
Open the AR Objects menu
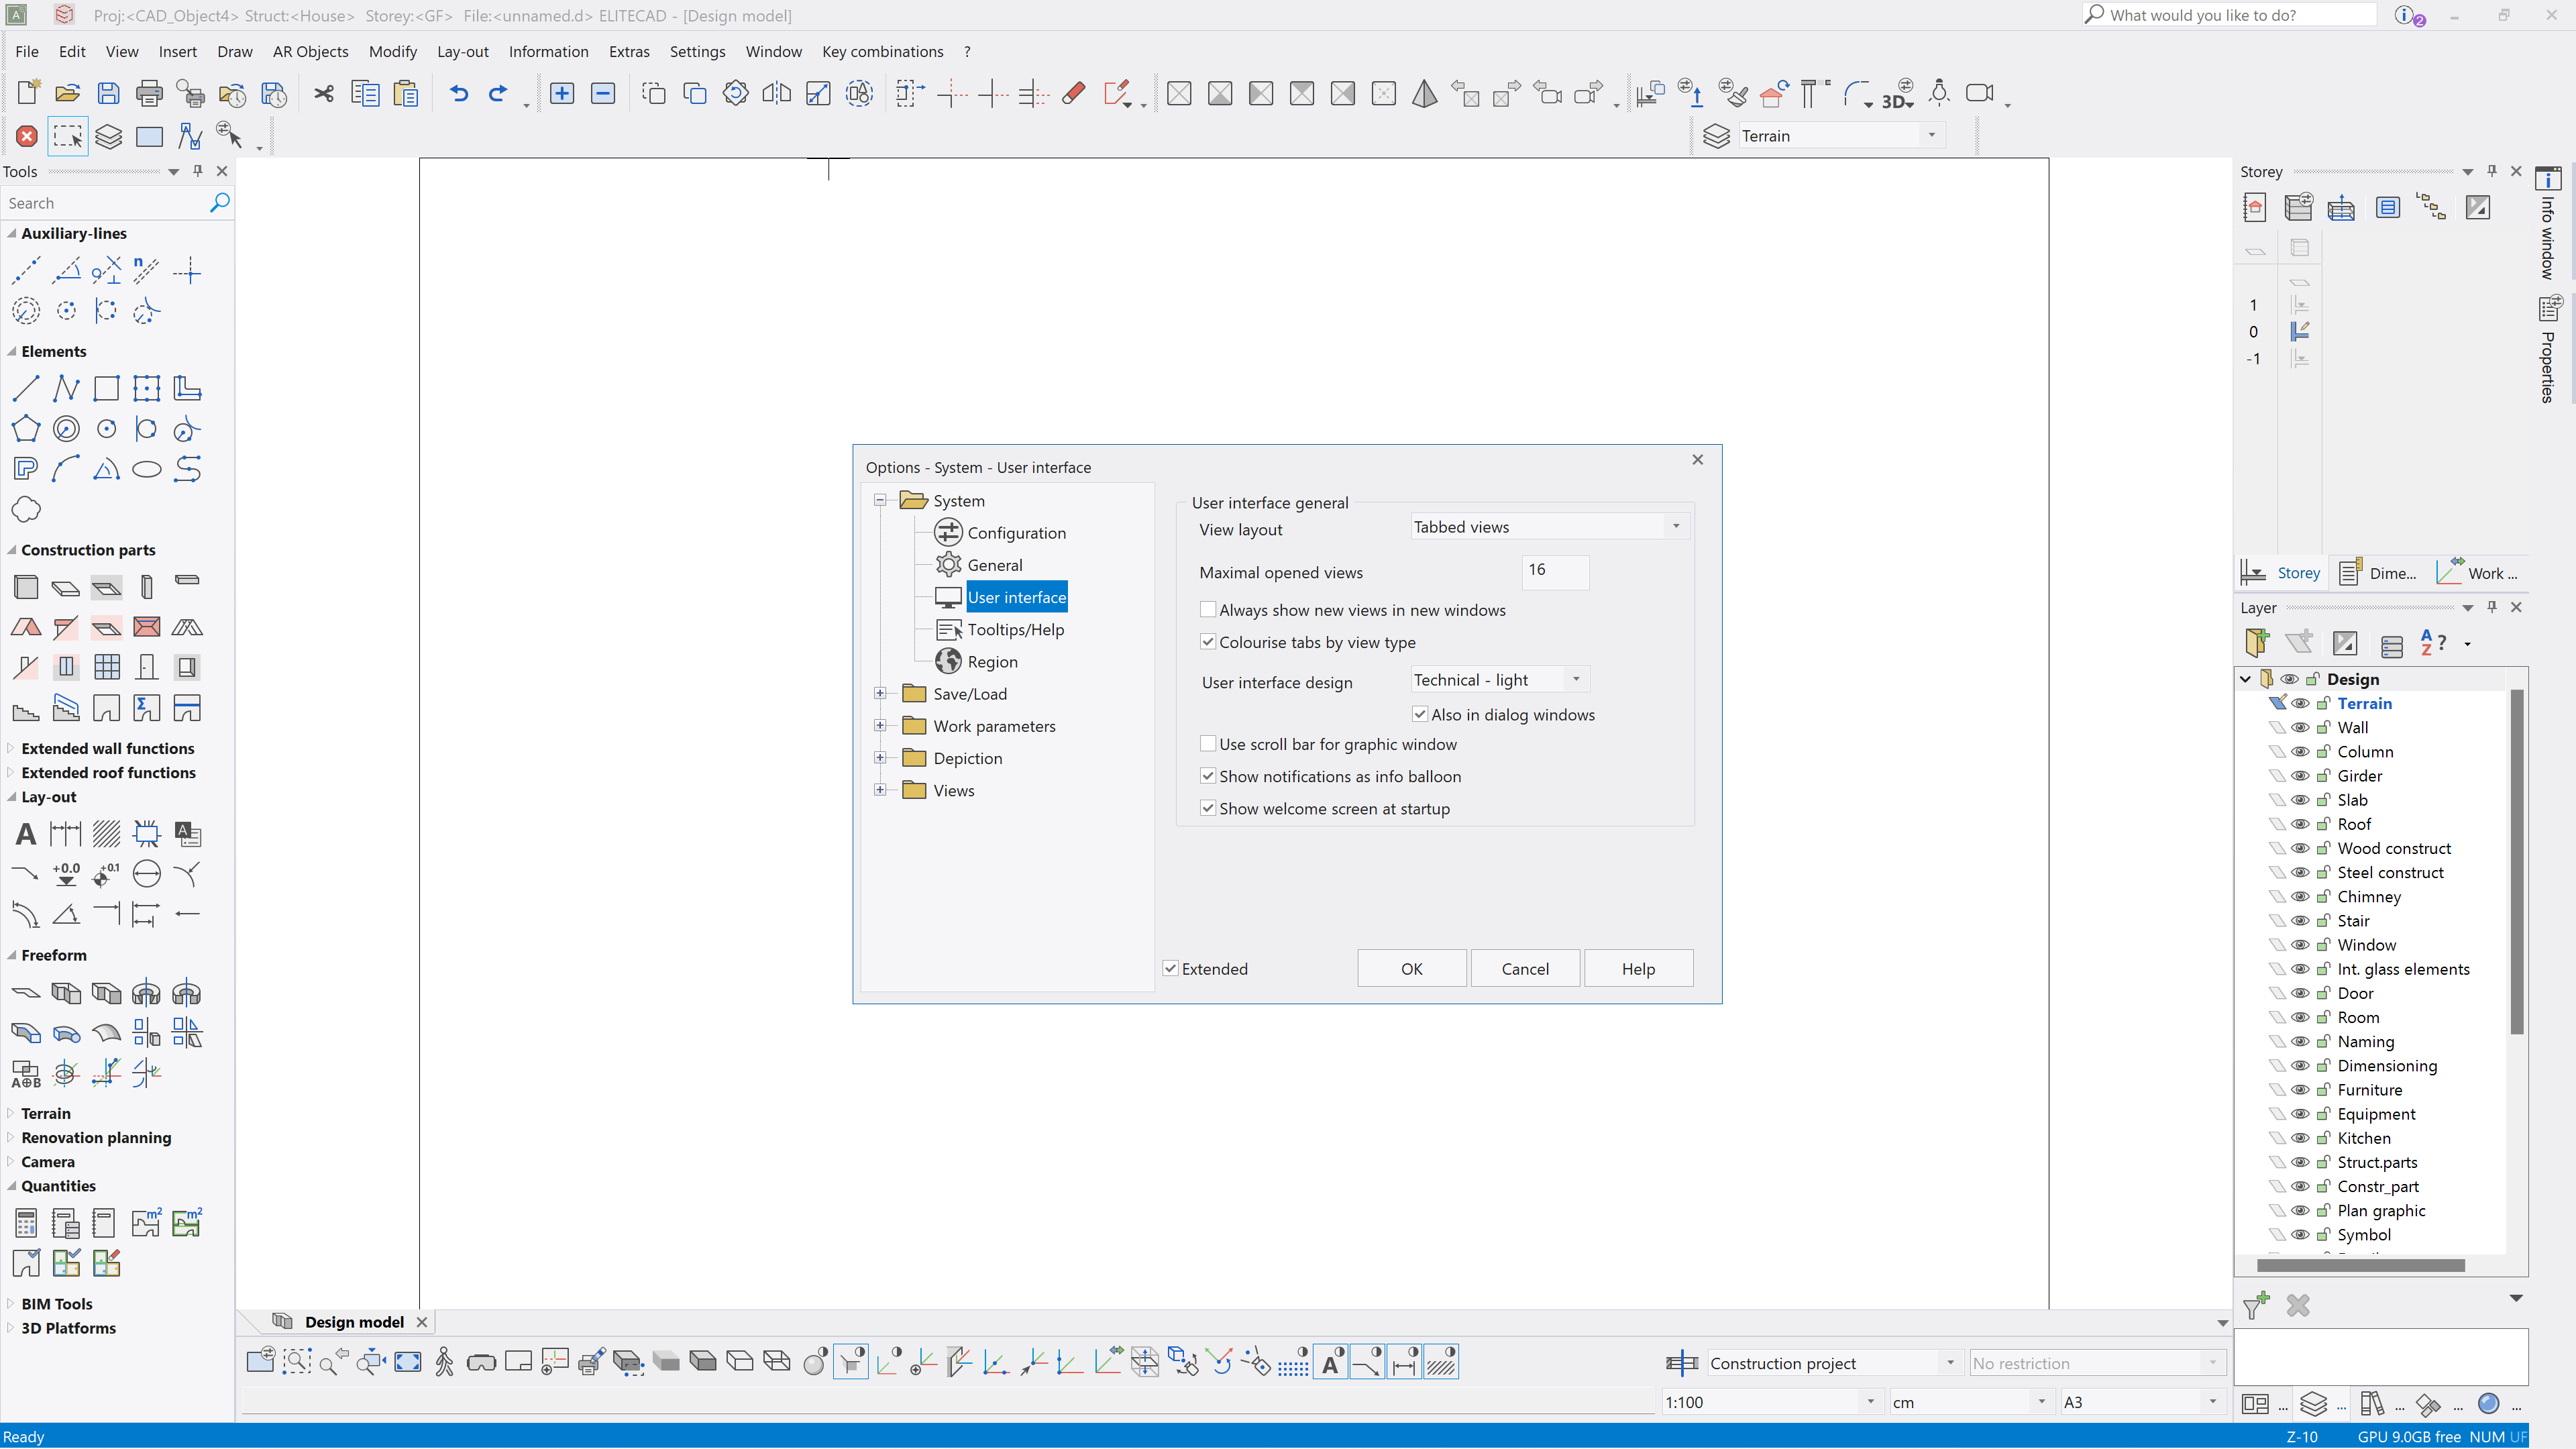[x=310, y=51]
